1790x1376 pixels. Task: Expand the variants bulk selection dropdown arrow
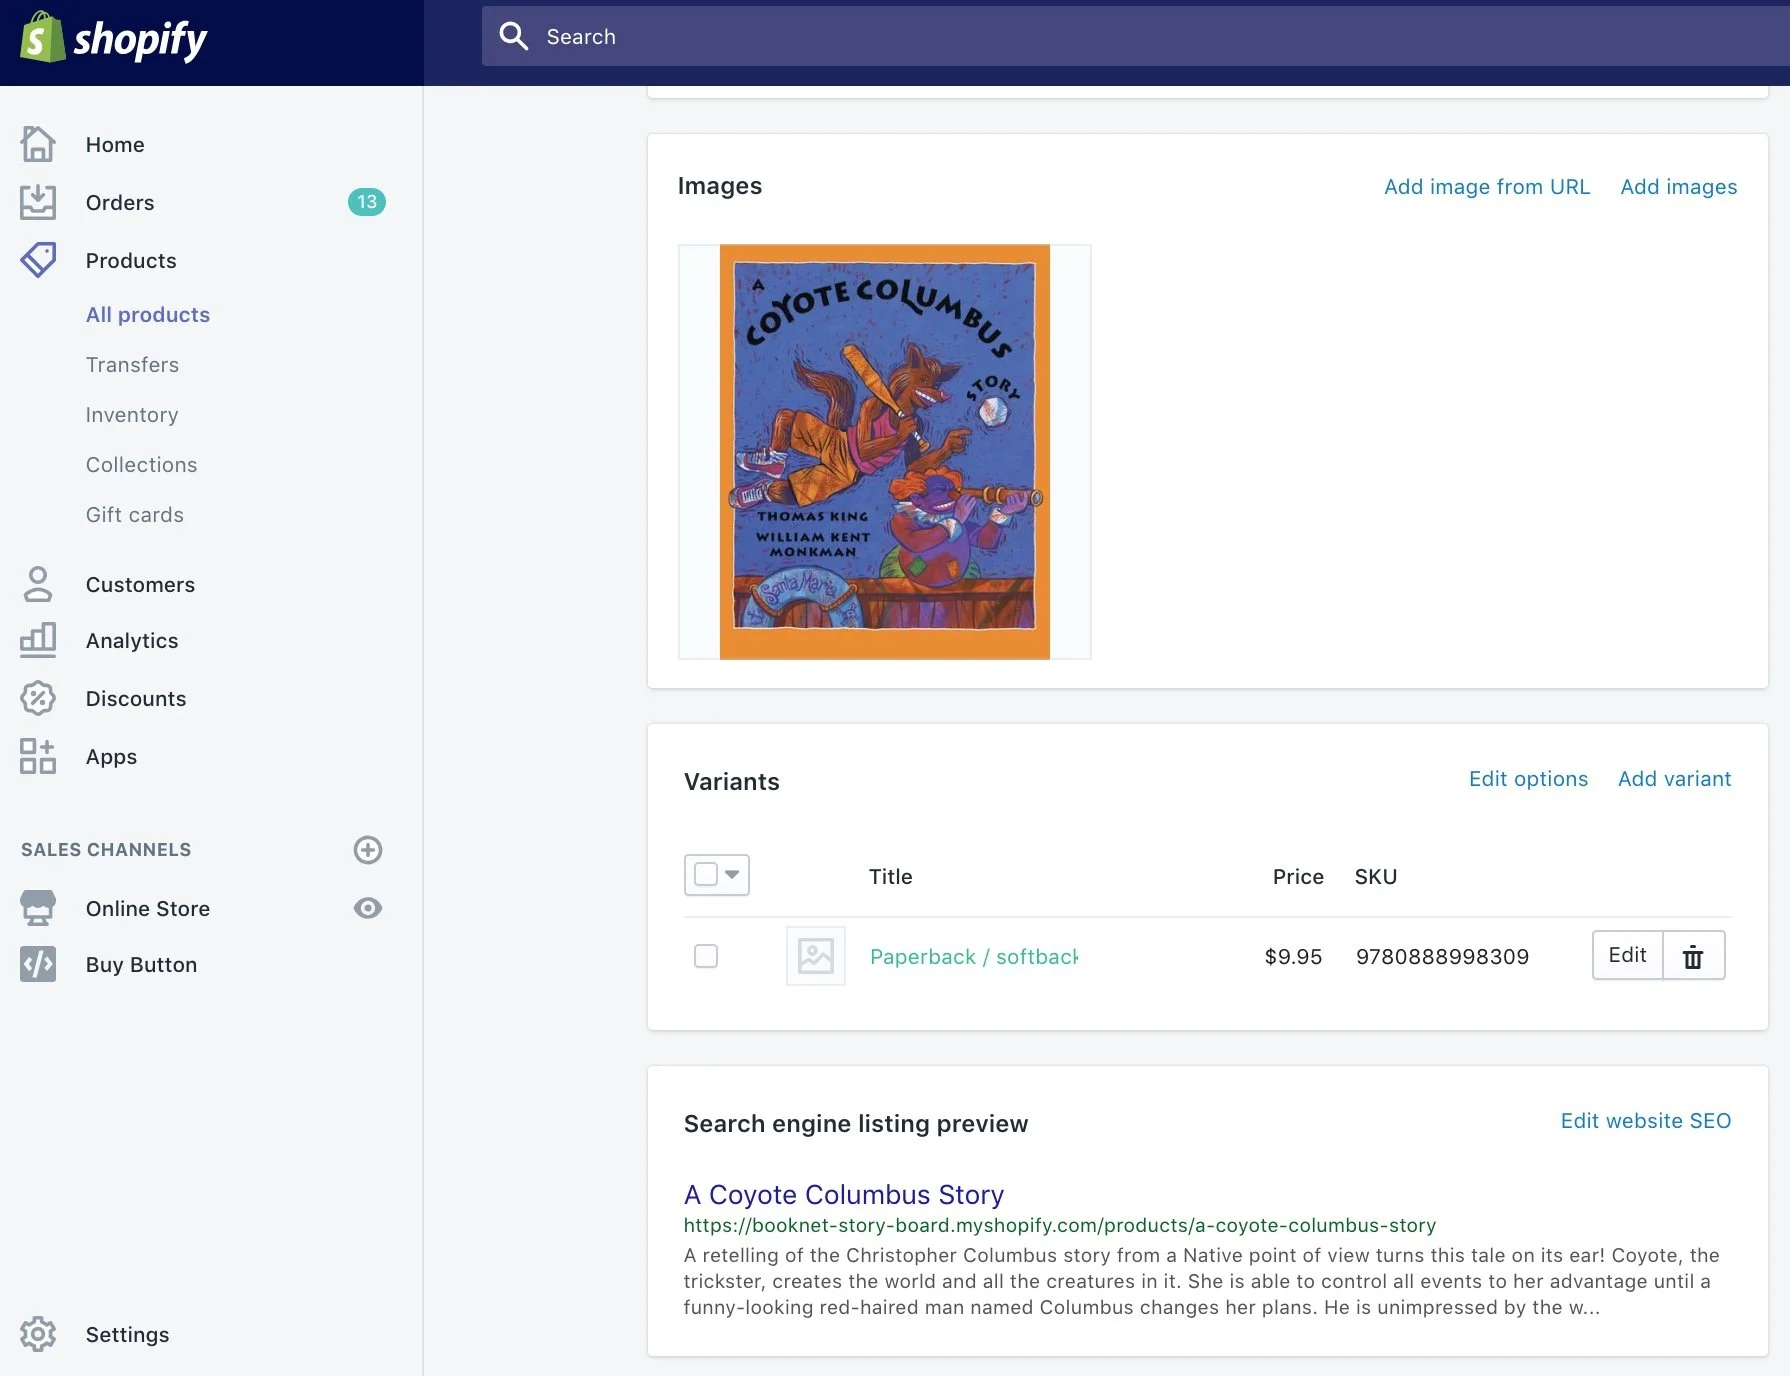[732, 875]
